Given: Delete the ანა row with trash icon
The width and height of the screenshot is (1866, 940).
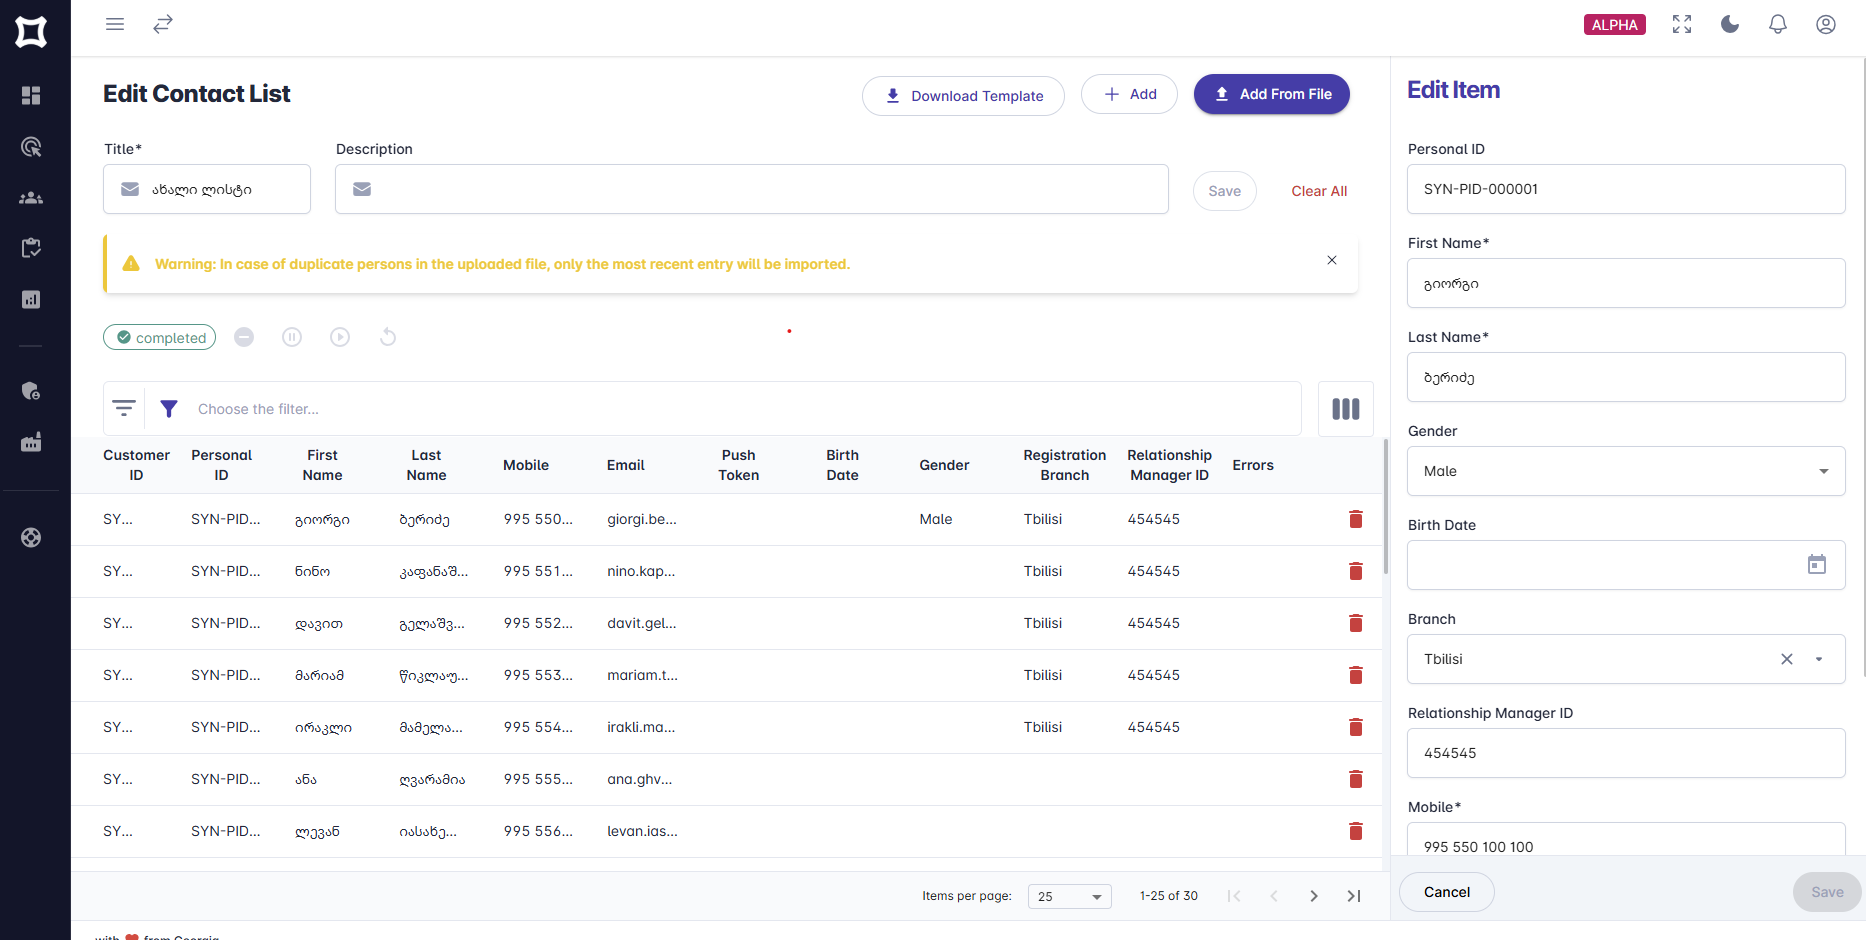Looking at the screenshot, I should pyautogui.click(x=1356, y=779).
